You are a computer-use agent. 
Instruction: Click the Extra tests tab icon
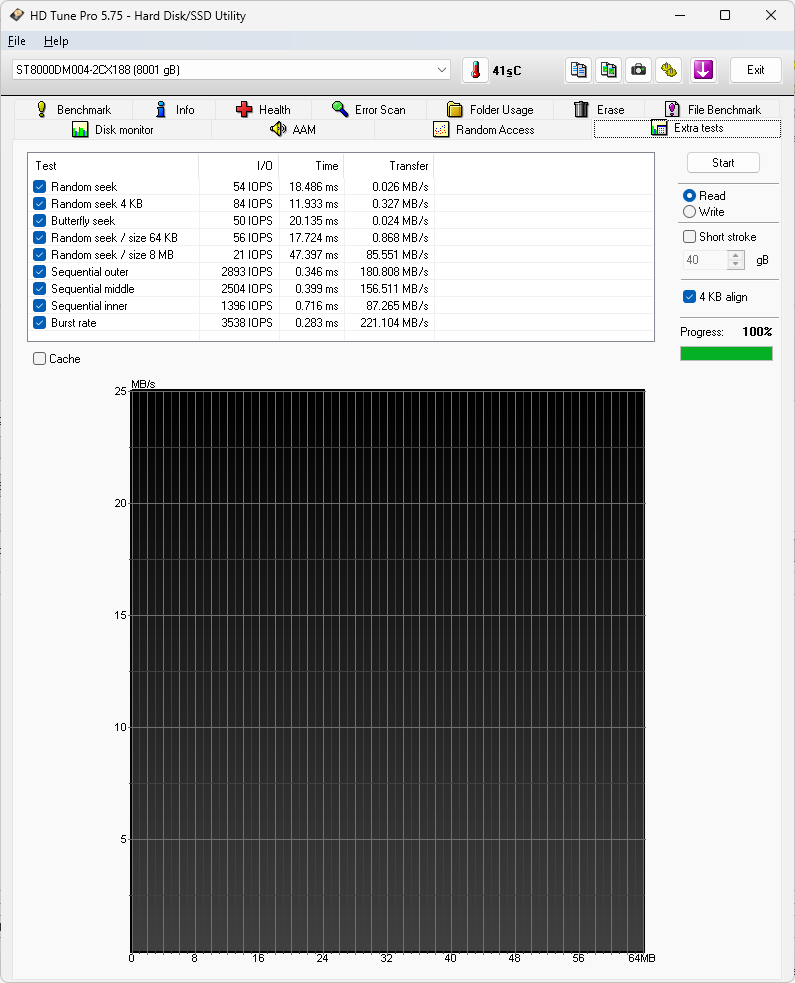tap(659, 128)
